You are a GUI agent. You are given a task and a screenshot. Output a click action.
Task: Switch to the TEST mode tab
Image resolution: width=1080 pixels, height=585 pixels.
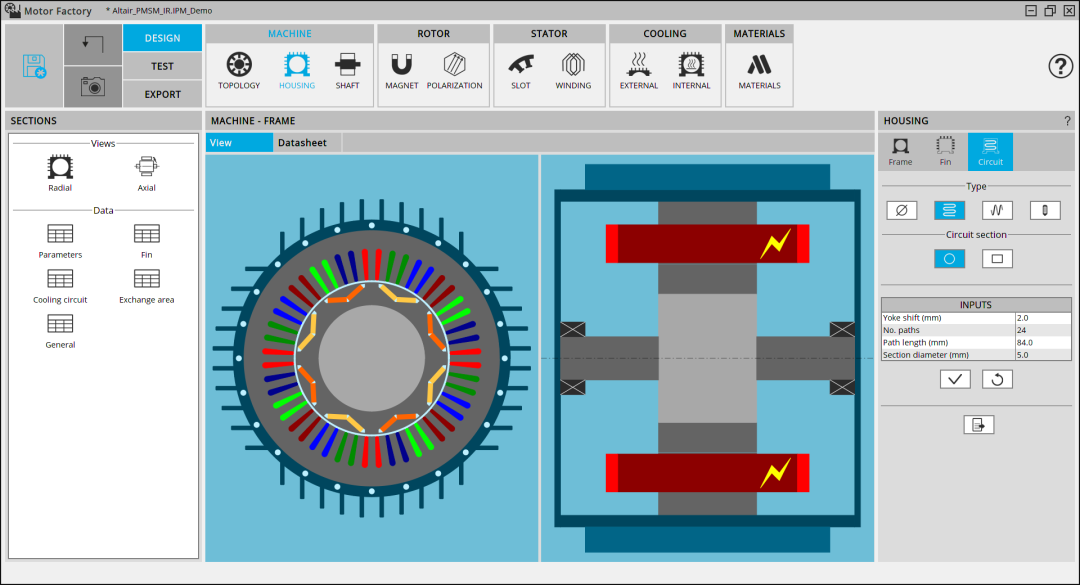coord(163,66)
